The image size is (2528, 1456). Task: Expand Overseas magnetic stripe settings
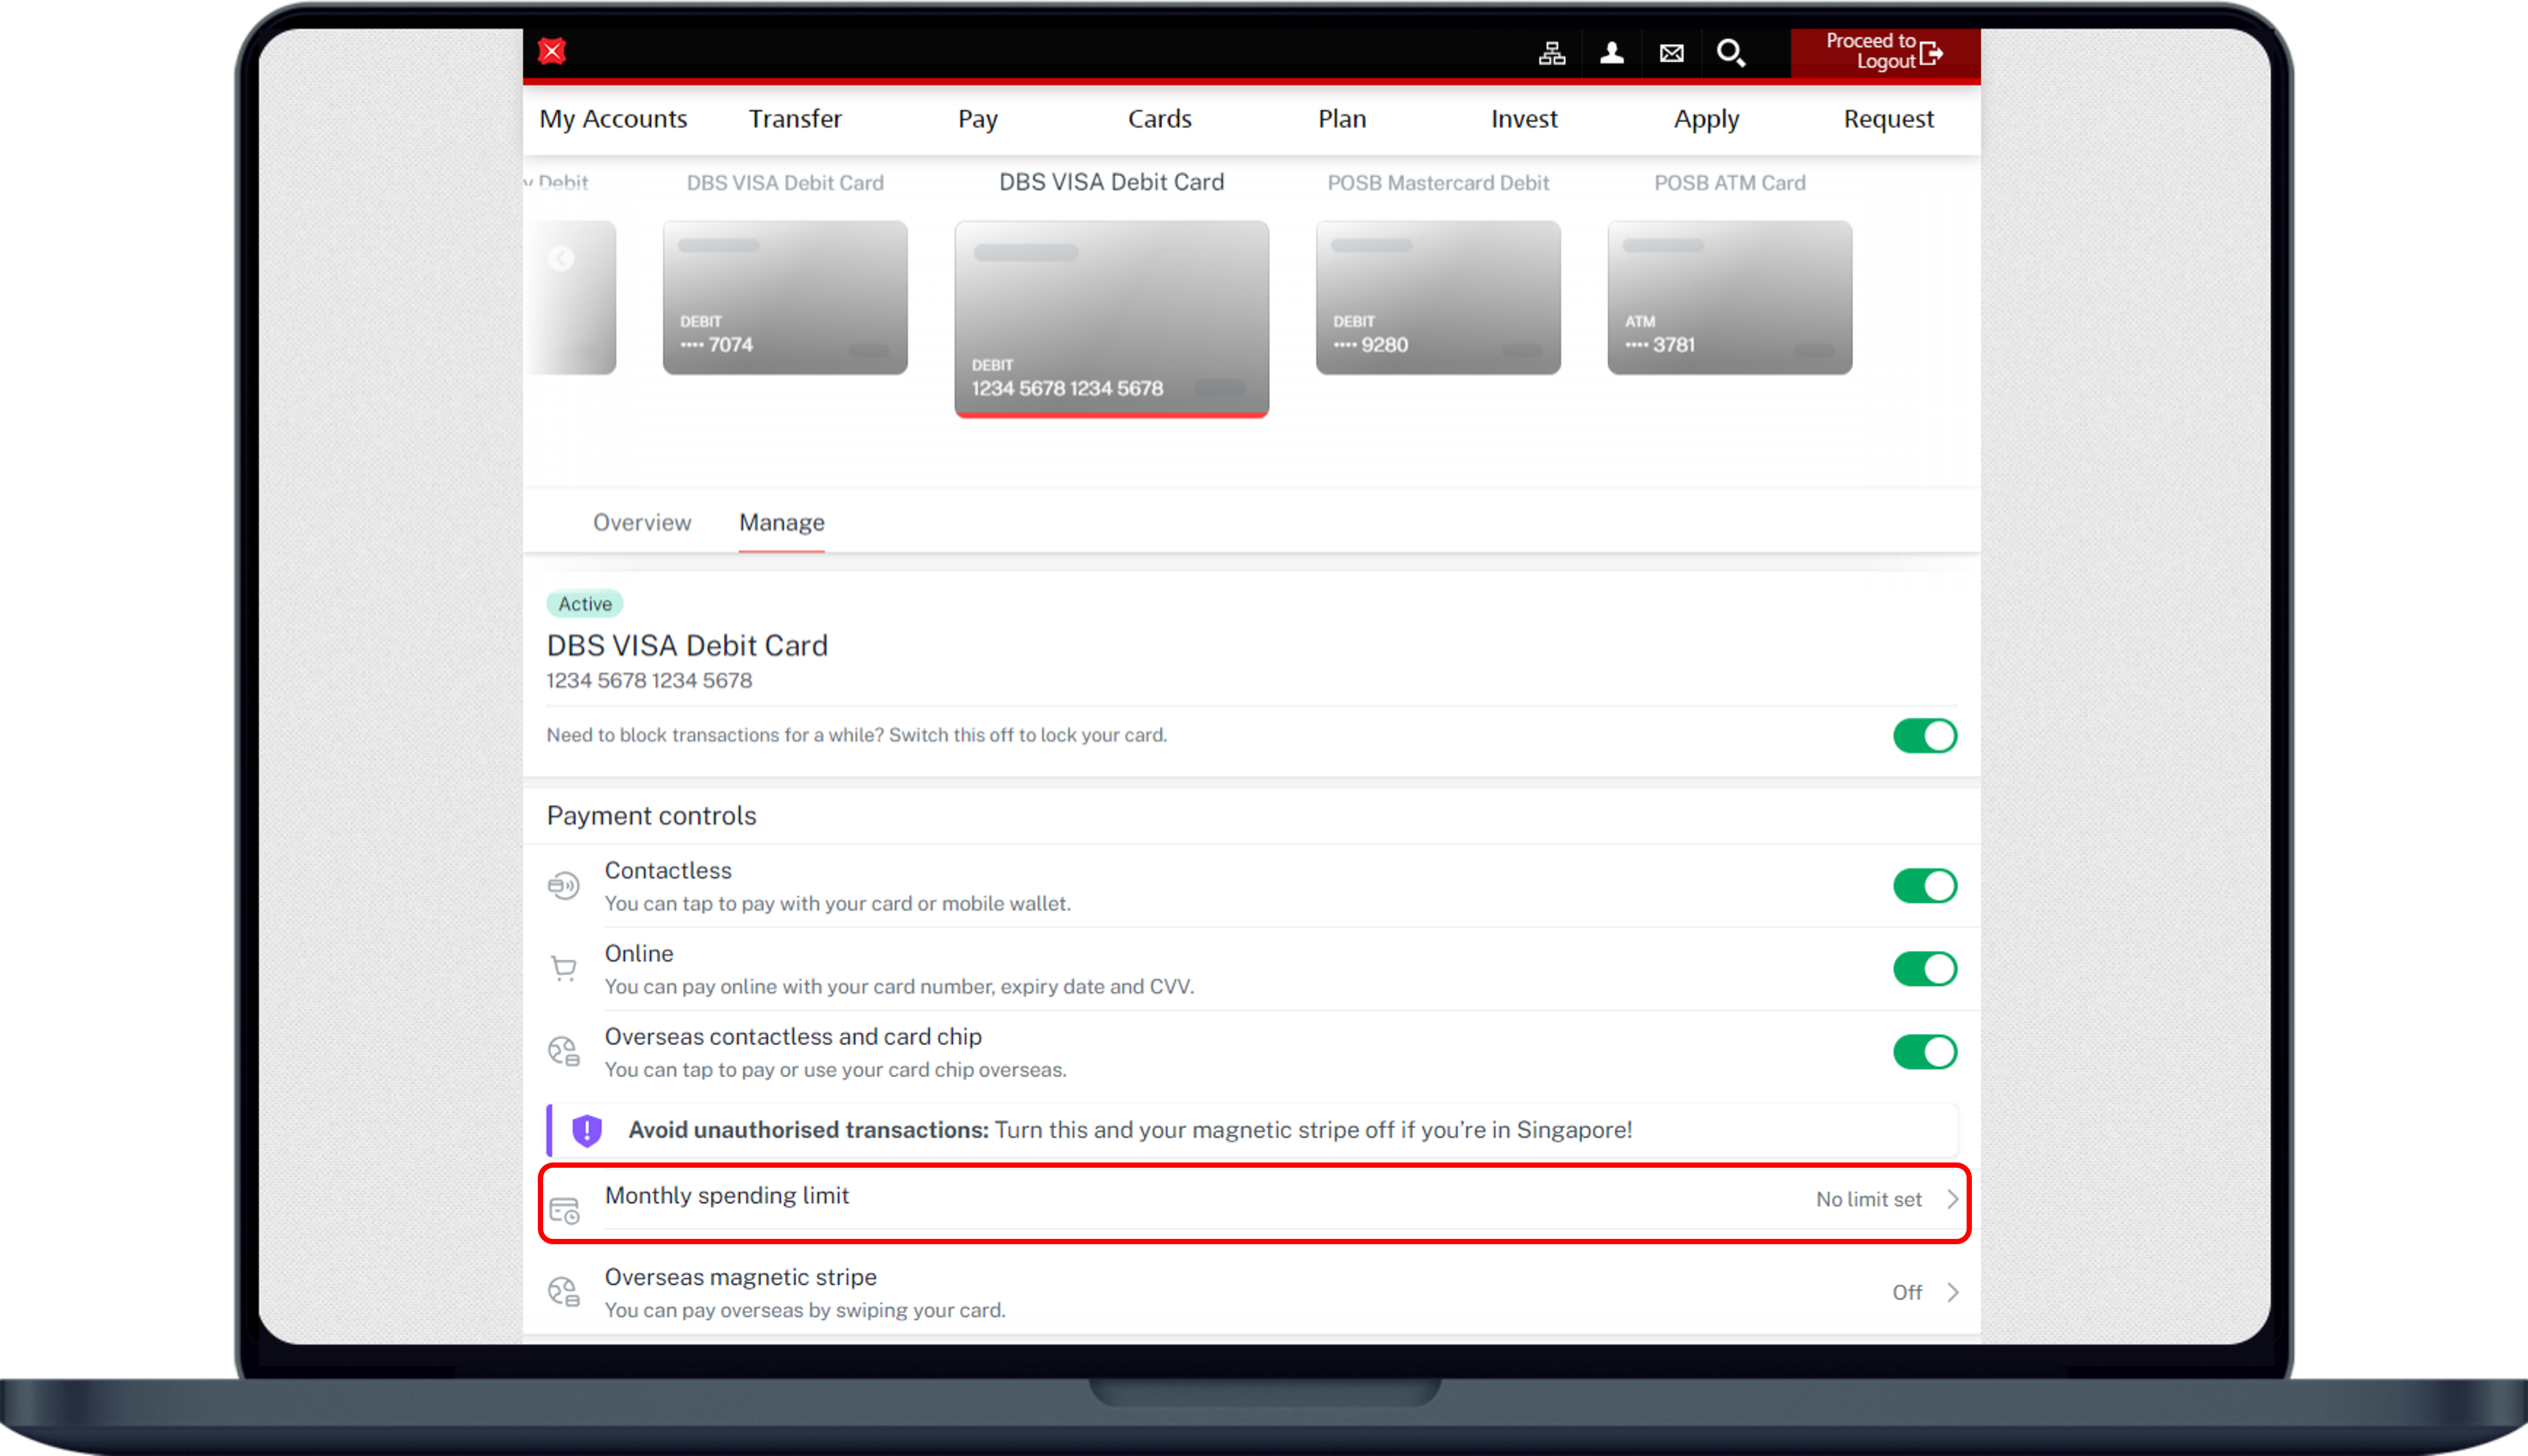click(x=1952, y=1292)
